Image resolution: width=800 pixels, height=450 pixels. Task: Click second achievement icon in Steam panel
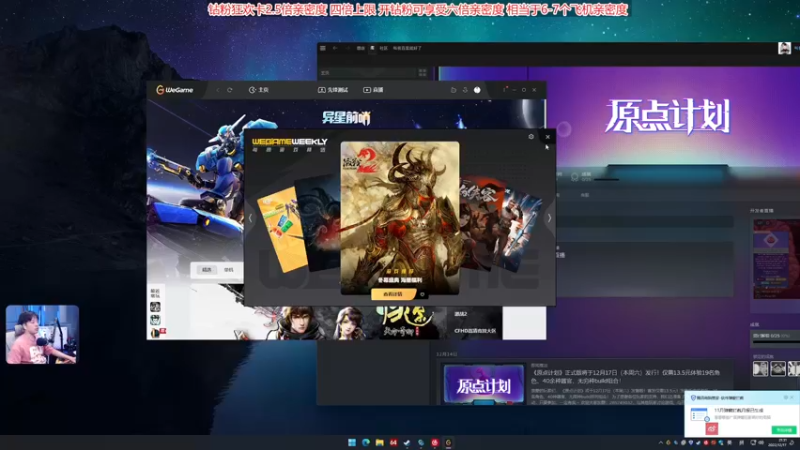[x=778, y=368]
